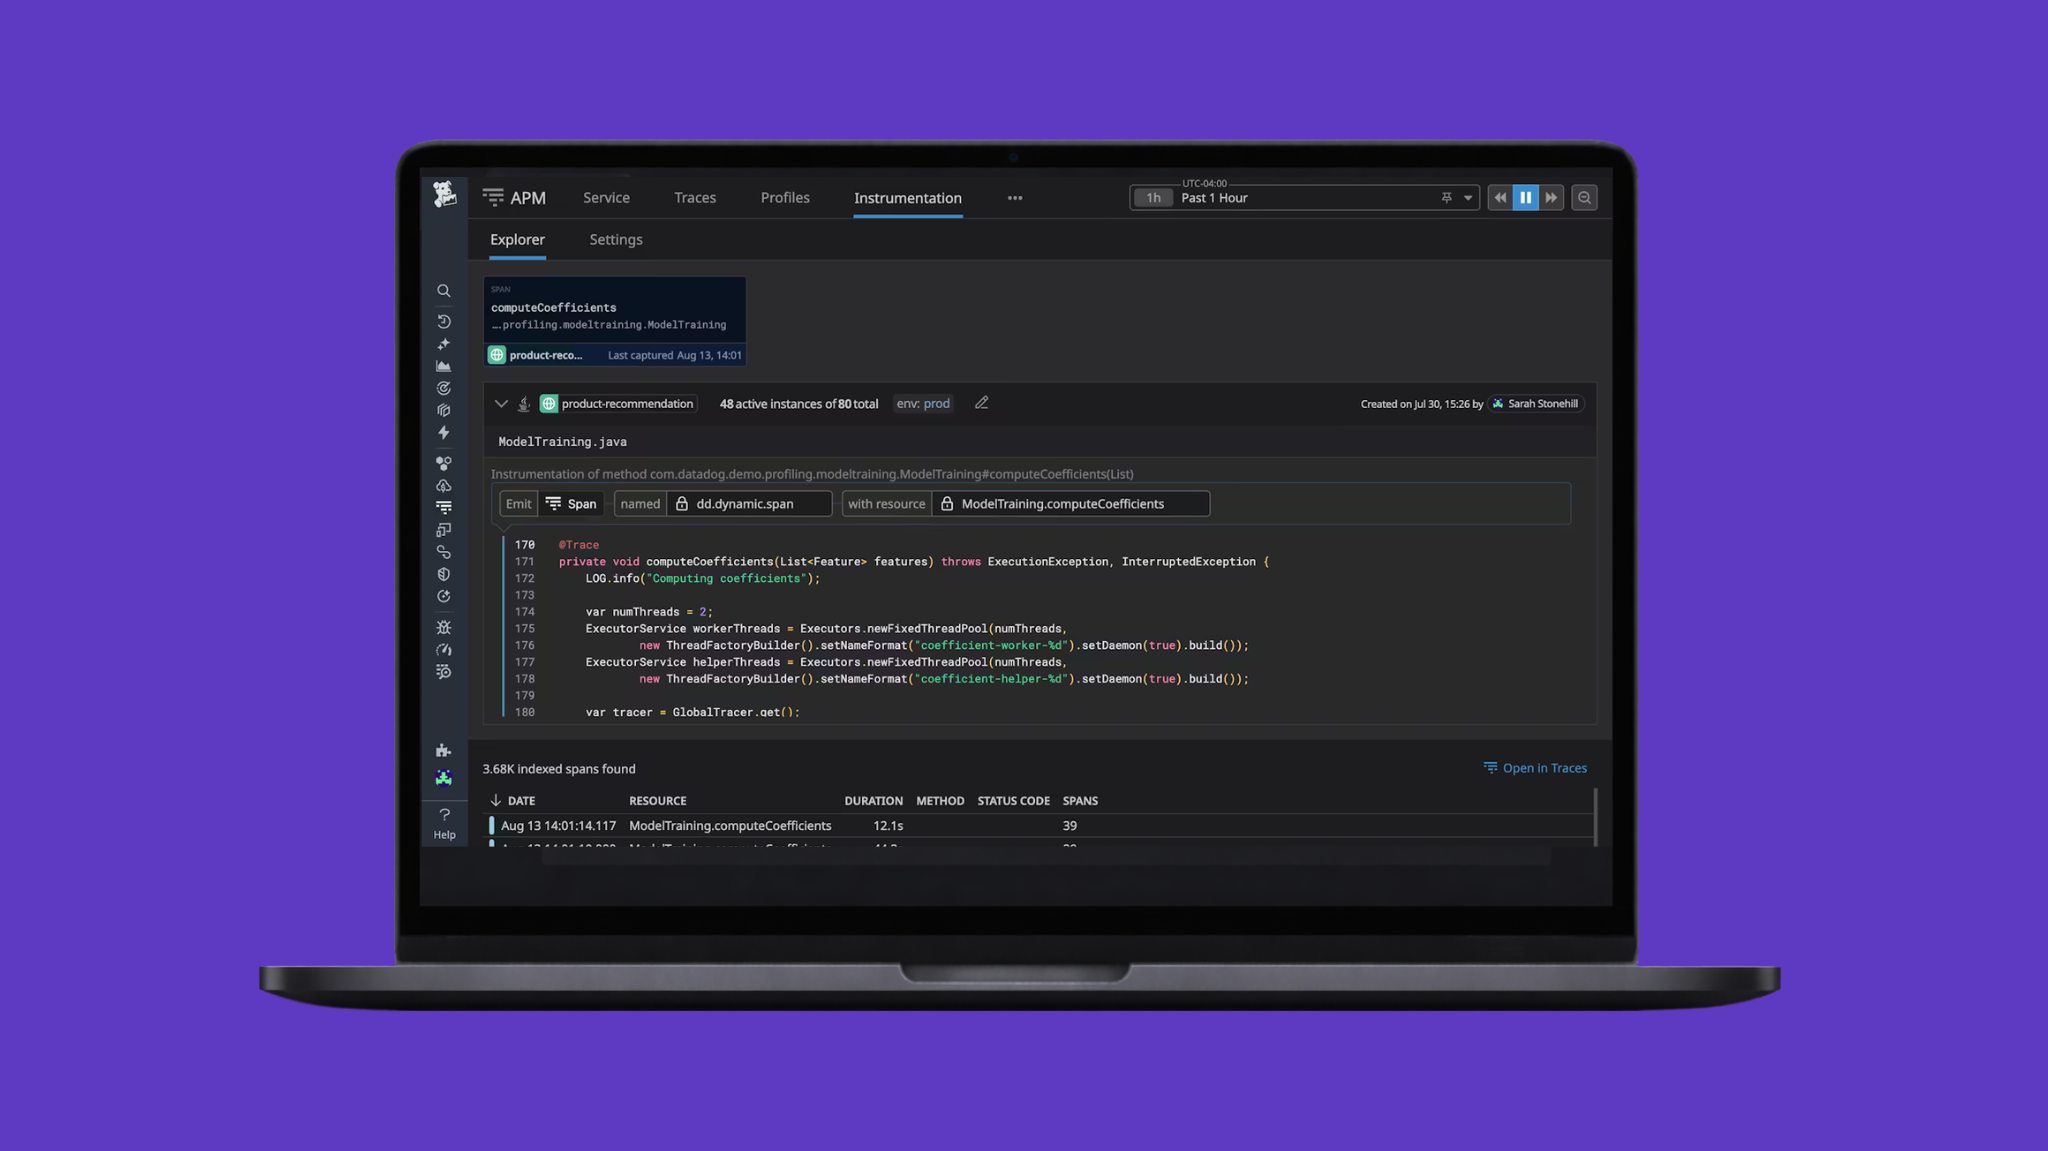Step the time range backward
Viewport: 2048px width, 1151px height.
[x=1500, y=198]
